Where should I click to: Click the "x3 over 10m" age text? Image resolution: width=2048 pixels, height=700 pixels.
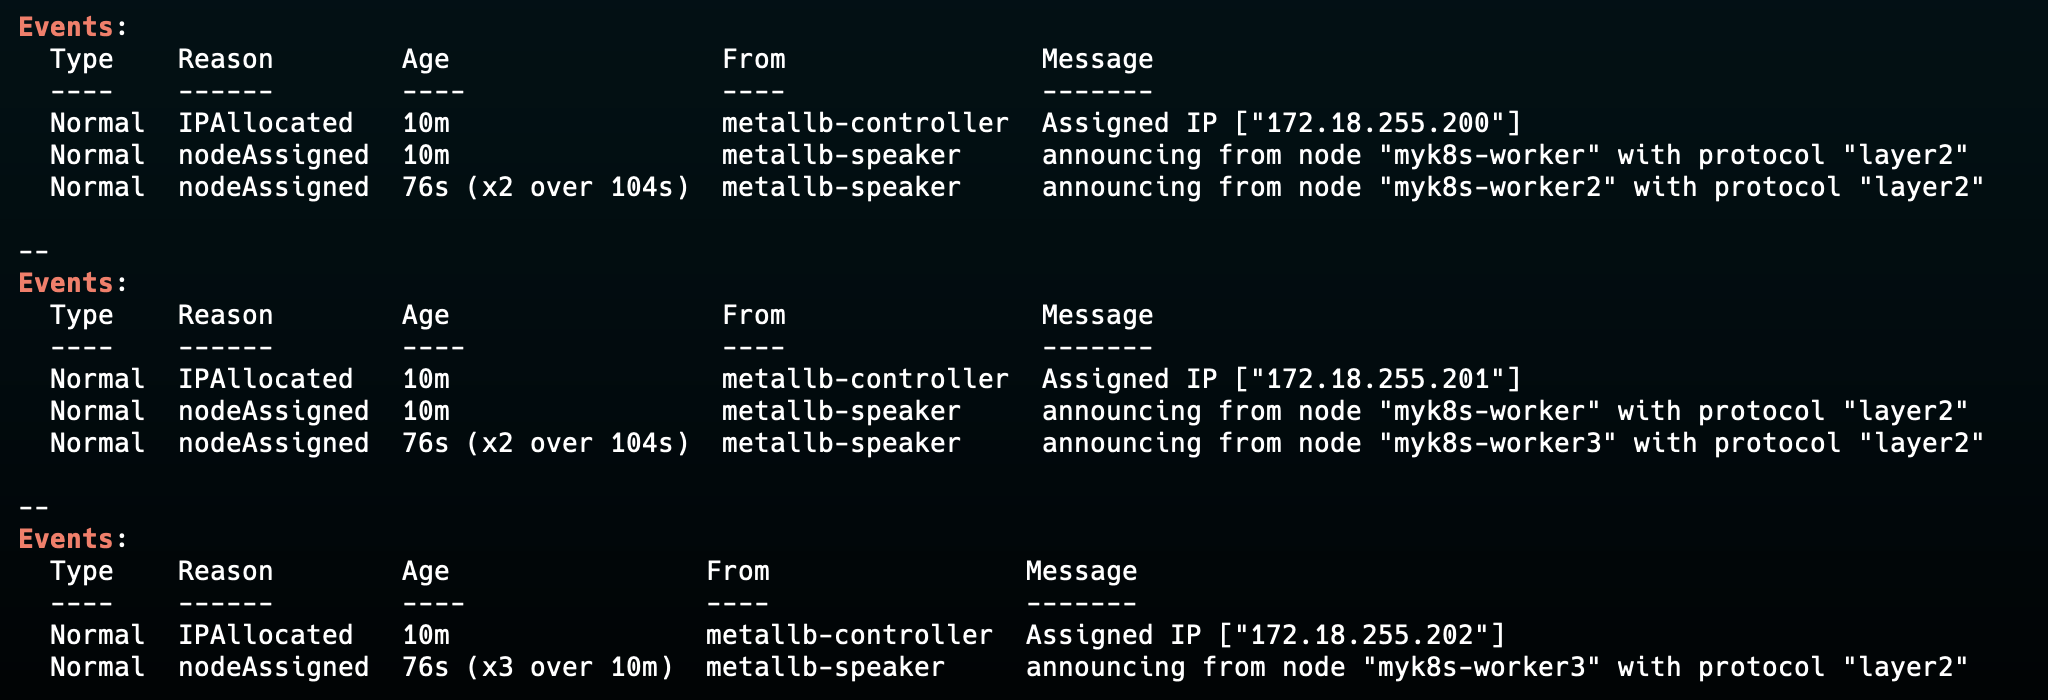[x=571, y=667]
